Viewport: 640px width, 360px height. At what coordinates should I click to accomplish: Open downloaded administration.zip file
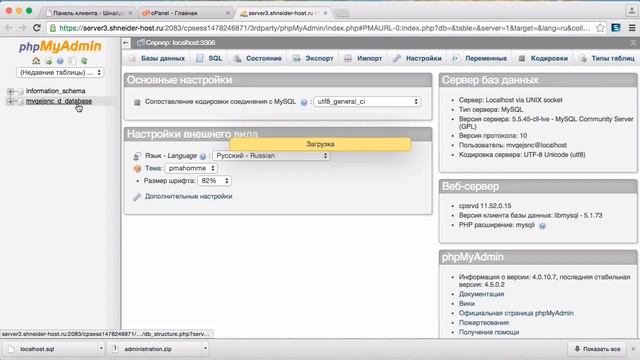[154, 349]
